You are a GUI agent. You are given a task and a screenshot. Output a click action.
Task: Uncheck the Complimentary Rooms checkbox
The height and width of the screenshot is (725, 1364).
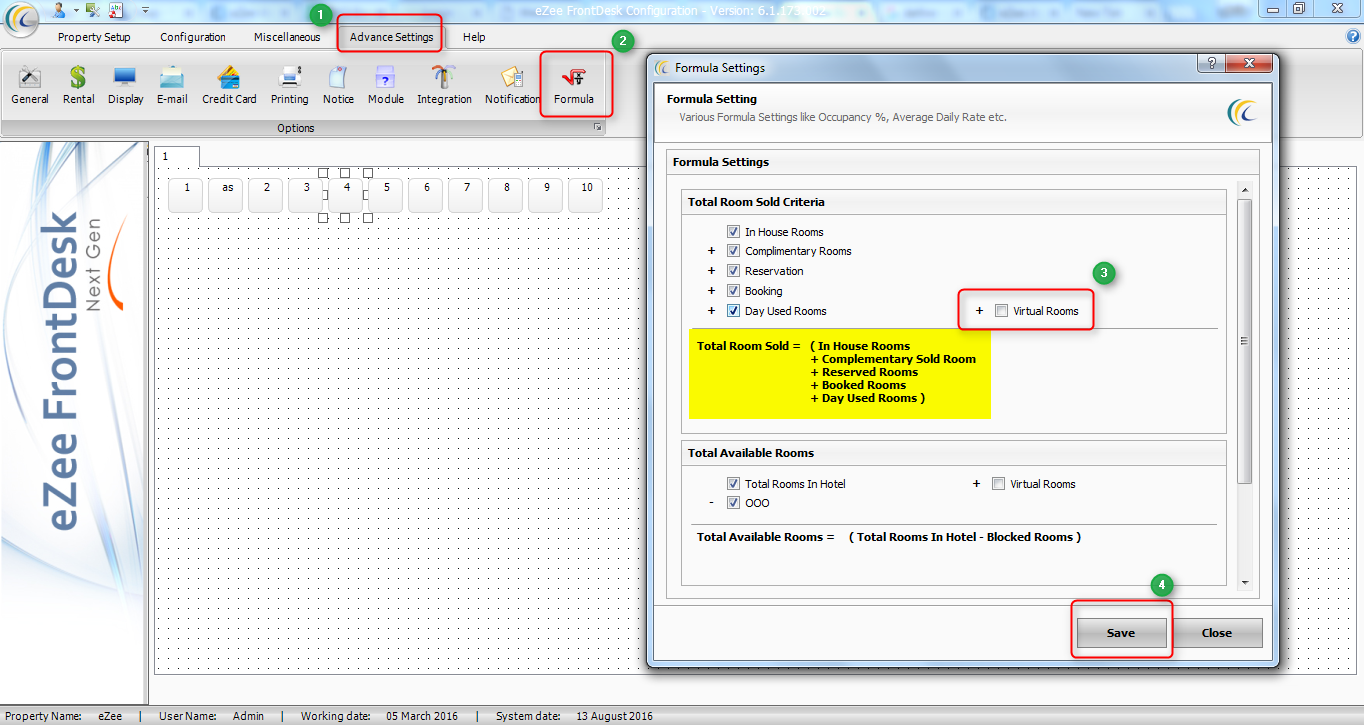pos(733,251)
